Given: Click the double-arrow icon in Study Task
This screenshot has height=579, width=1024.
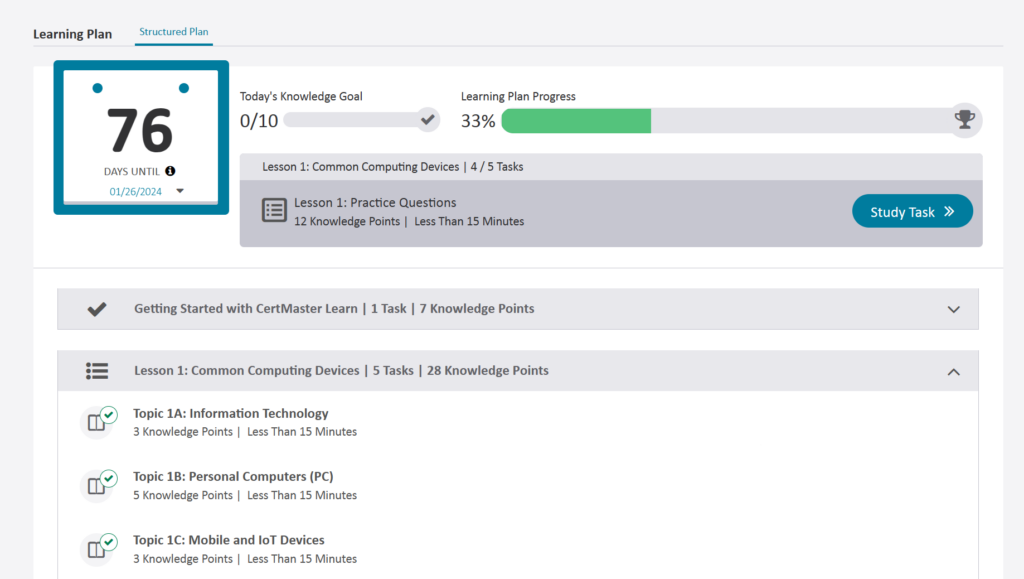Looking at the screenshot, I should tap(949, 211).
